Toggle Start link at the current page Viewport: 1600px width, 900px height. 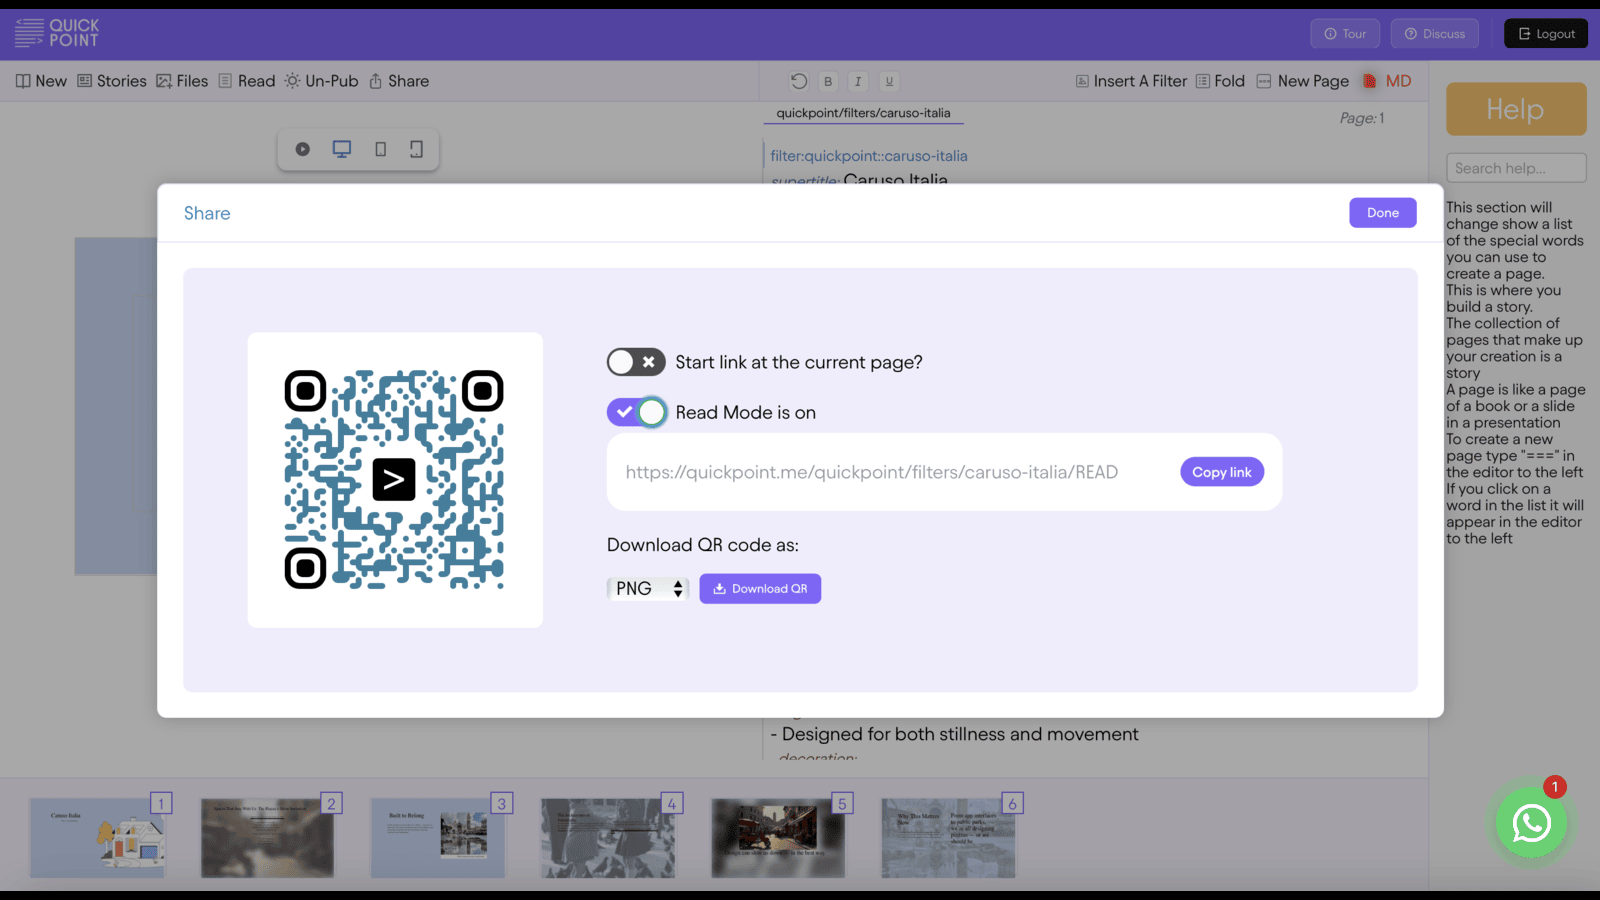tap(636, 362)
